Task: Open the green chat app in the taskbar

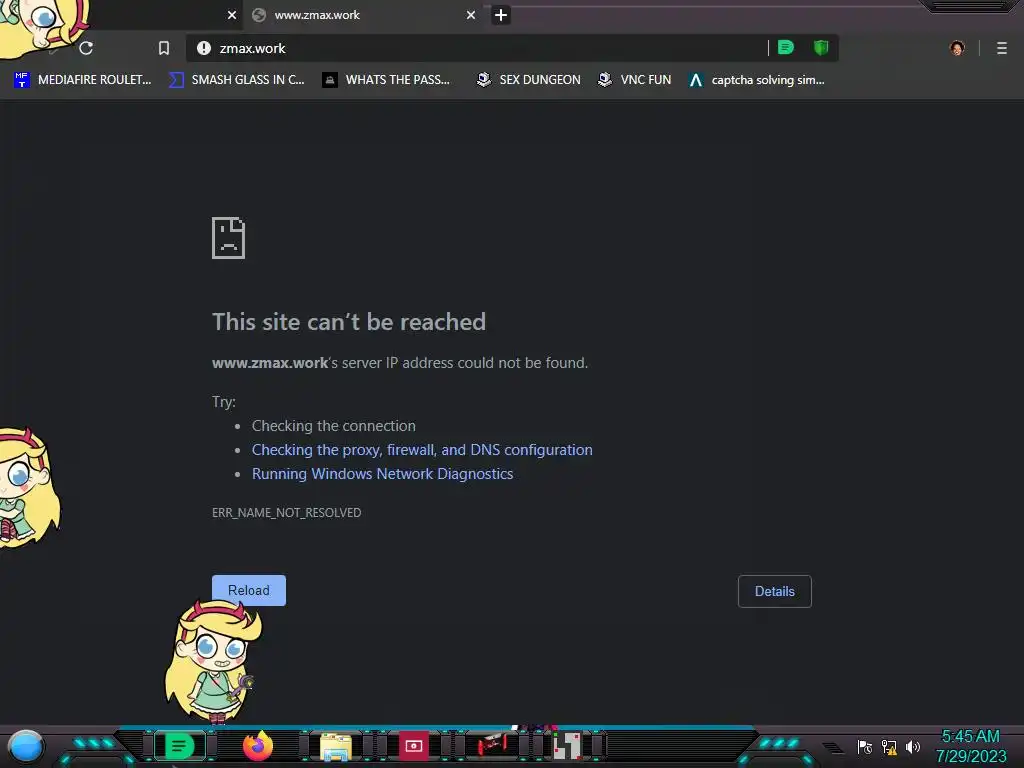Action: pos(179,746)
